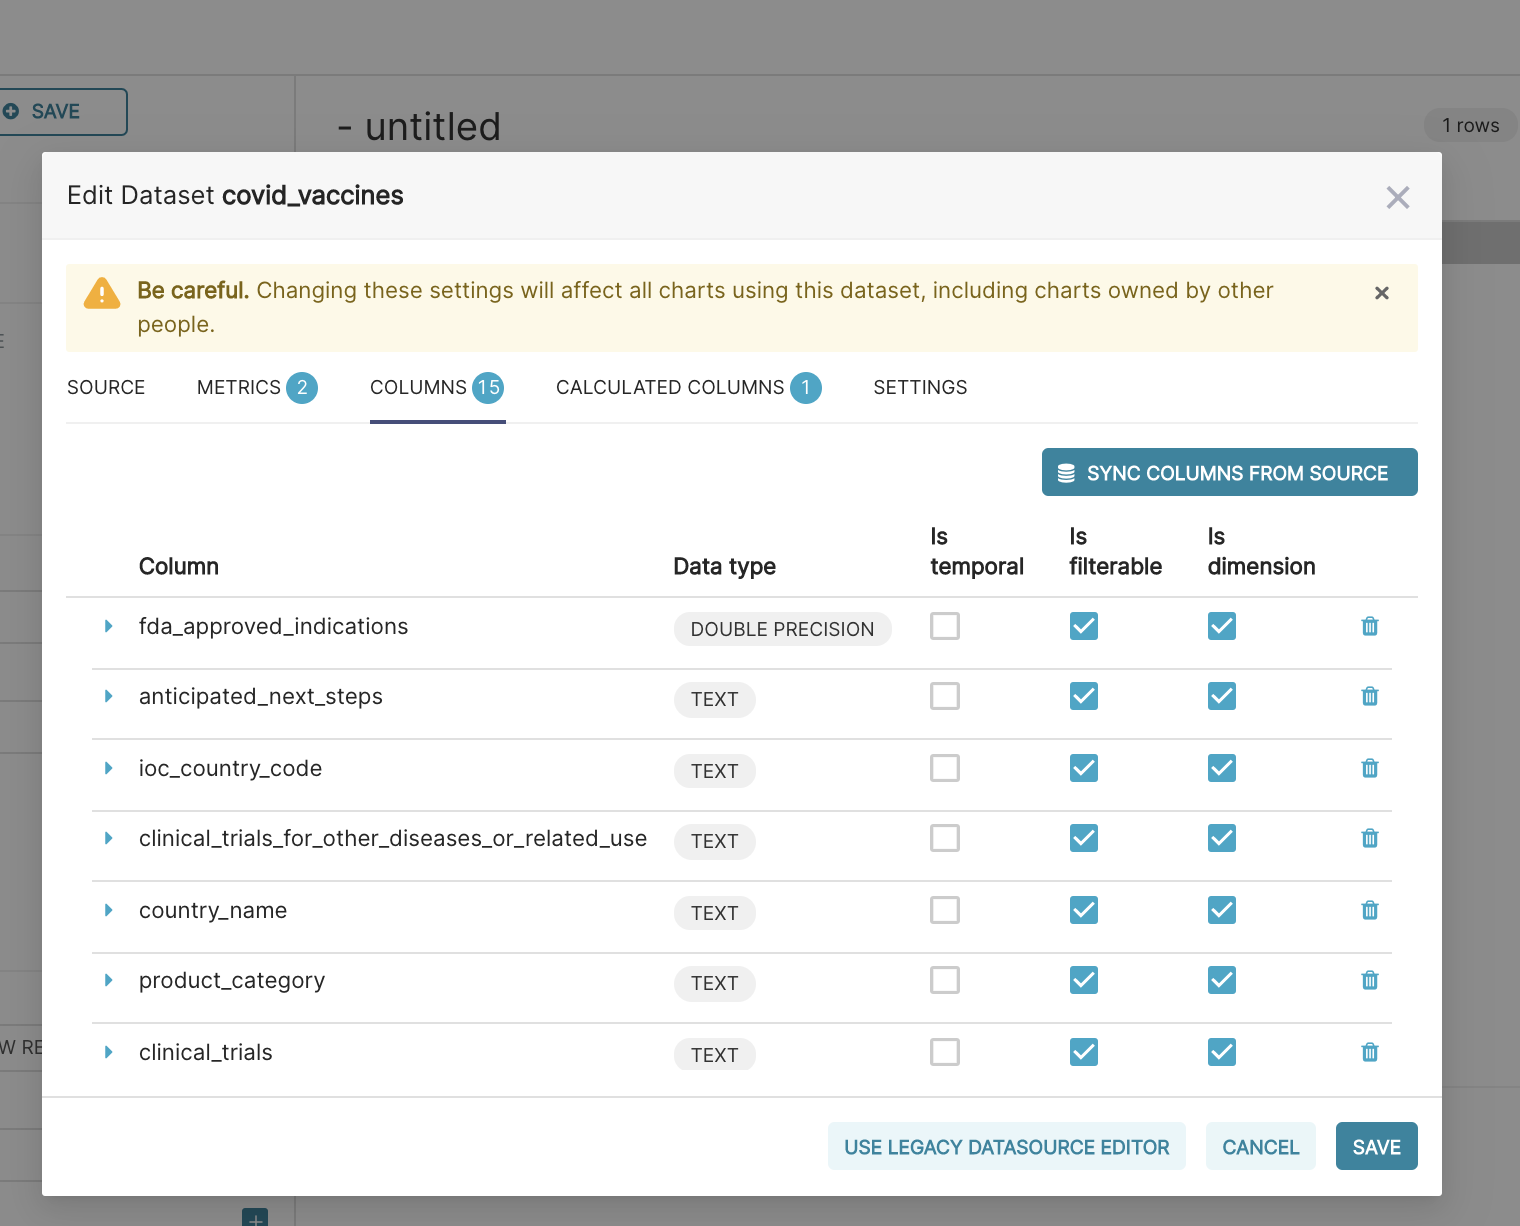
Task: Remove product_category column using trash icon
Action: pyautogui.click(x=1370, y=980)
